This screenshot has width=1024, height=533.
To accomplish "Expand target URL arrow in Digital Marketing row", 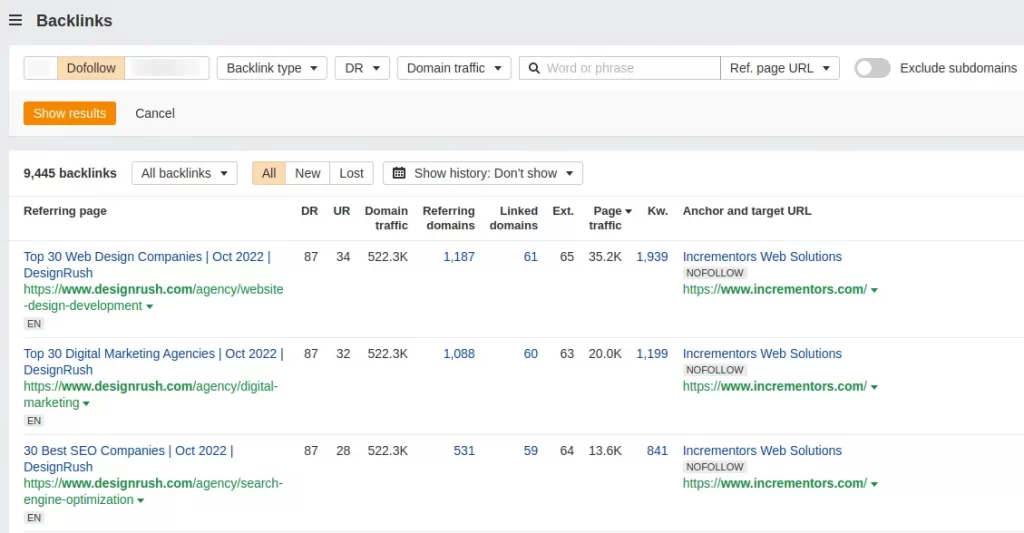I will (x=874, y=387).
